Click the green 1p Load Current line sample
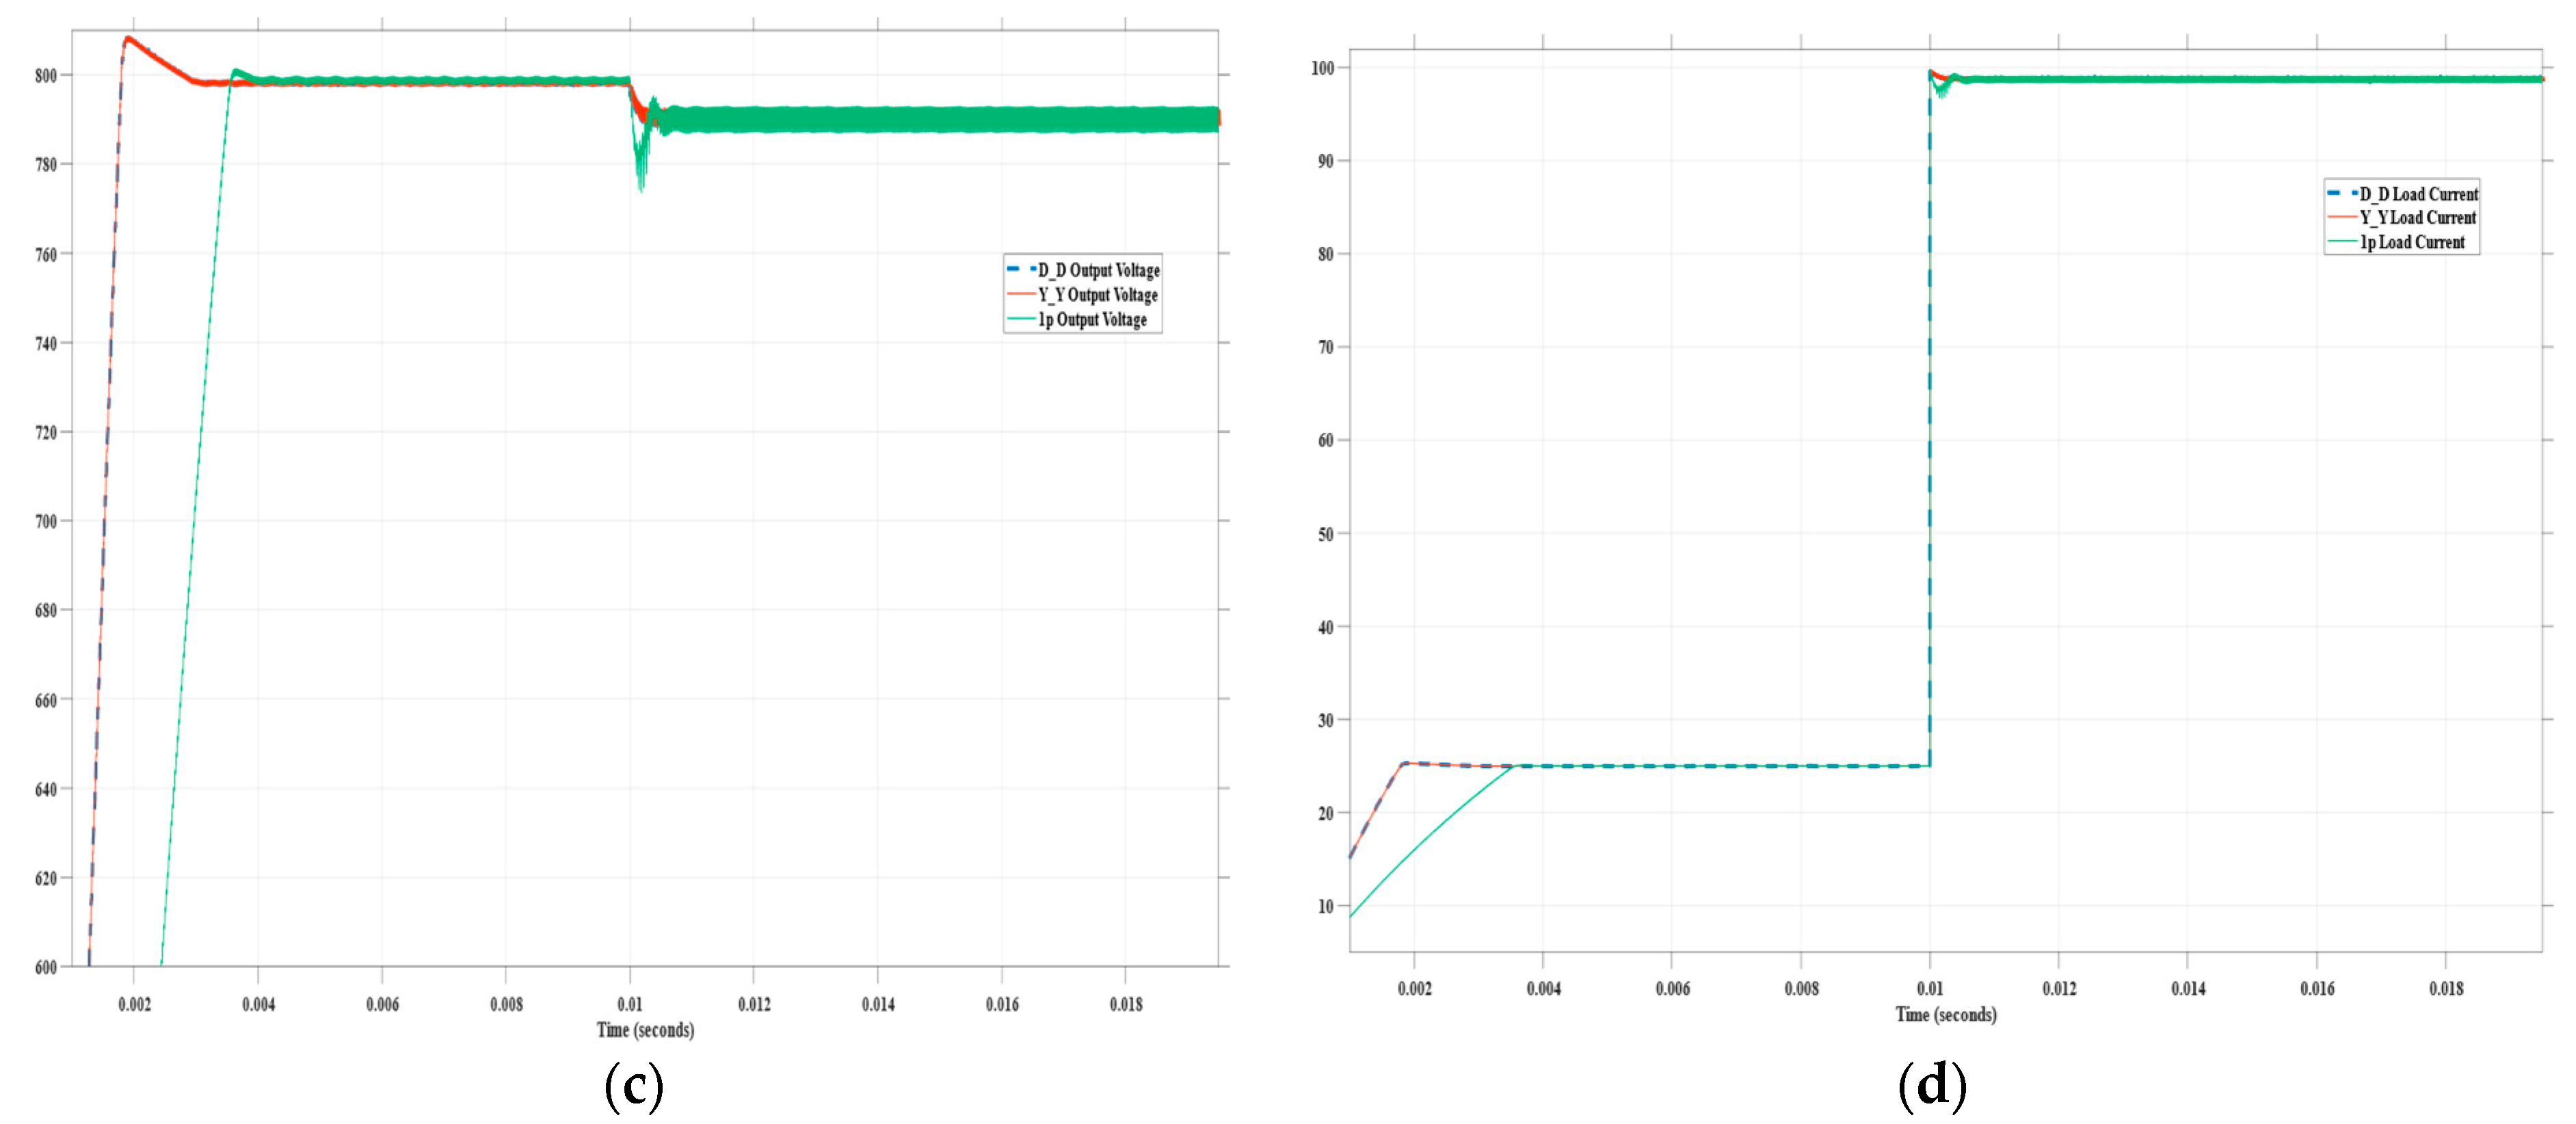Viewport: 2576px width, 1124px height. tap(2342, 242)
